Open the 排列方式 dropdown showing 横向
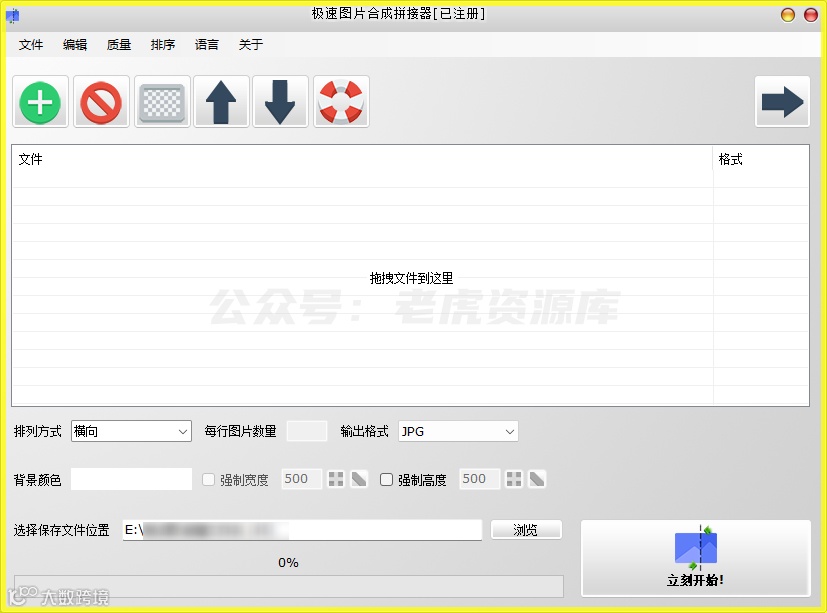Screen dimensions: 827x613 [x=131, y=431]
